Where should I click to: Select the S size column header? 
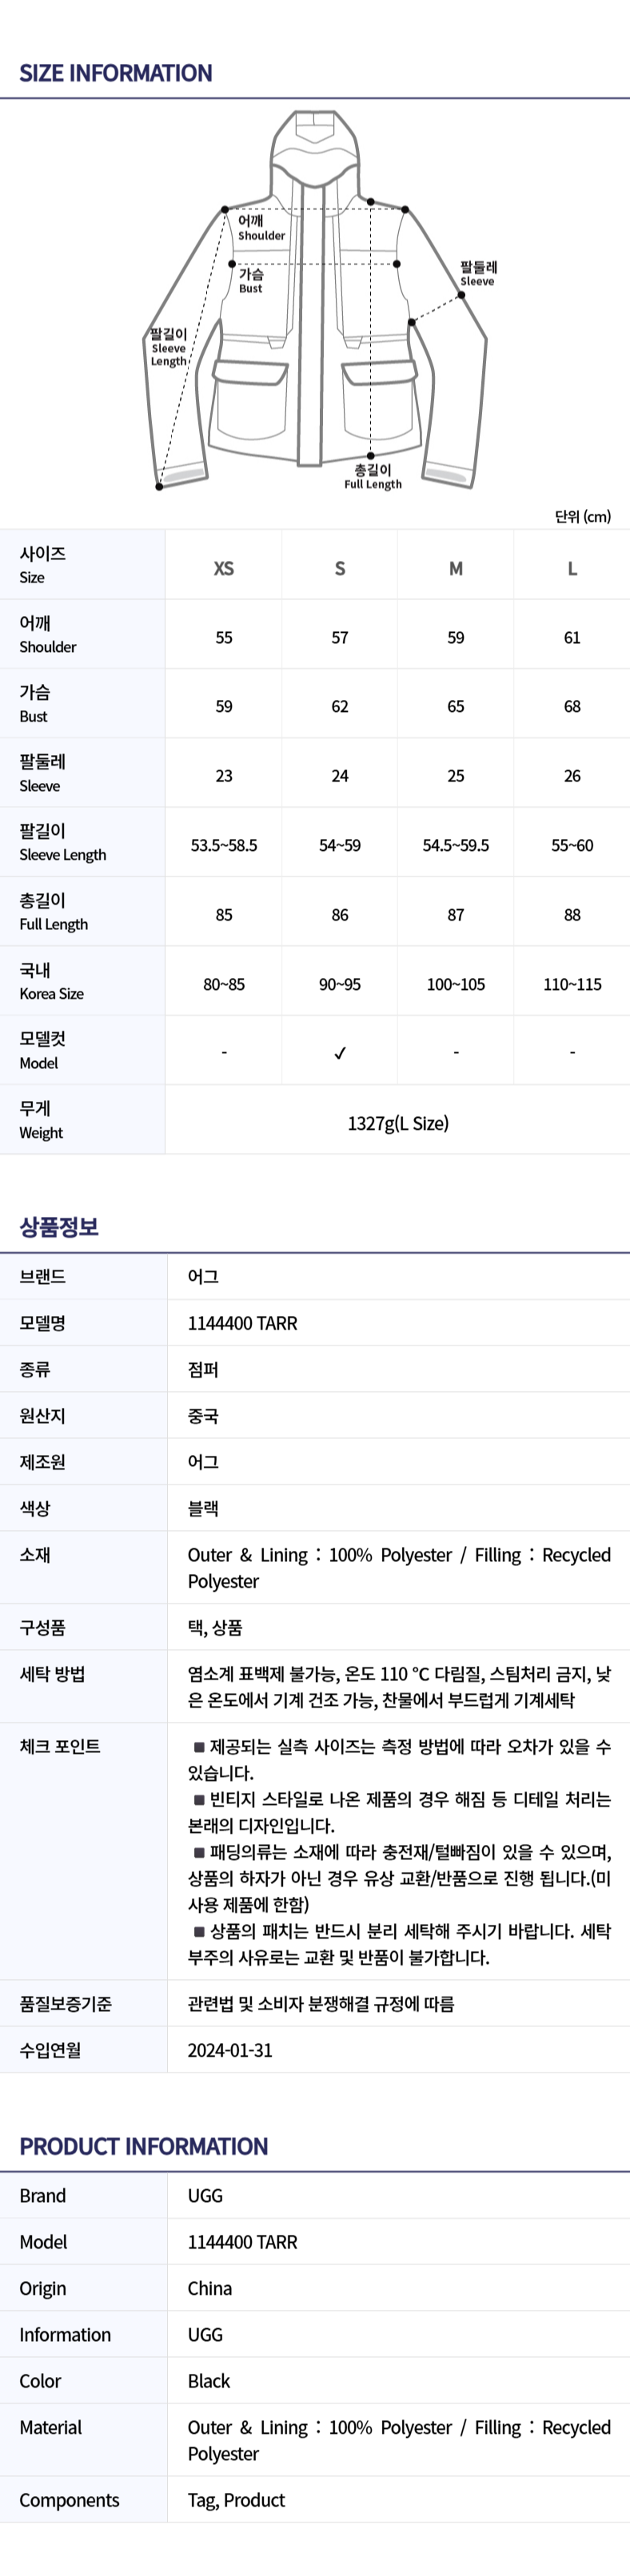pos(340,568)
